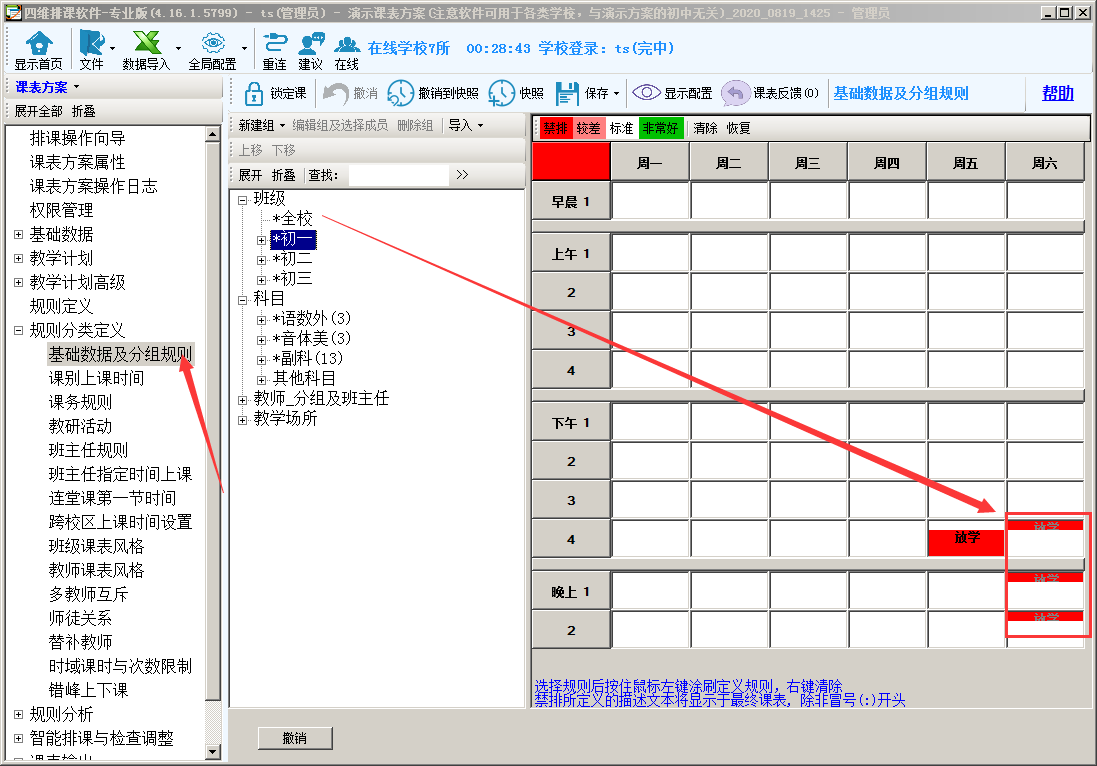Expand the 教学场所 tree node
The width and height of the screenshot is (1097, 766).
click(x=243, y=419)
